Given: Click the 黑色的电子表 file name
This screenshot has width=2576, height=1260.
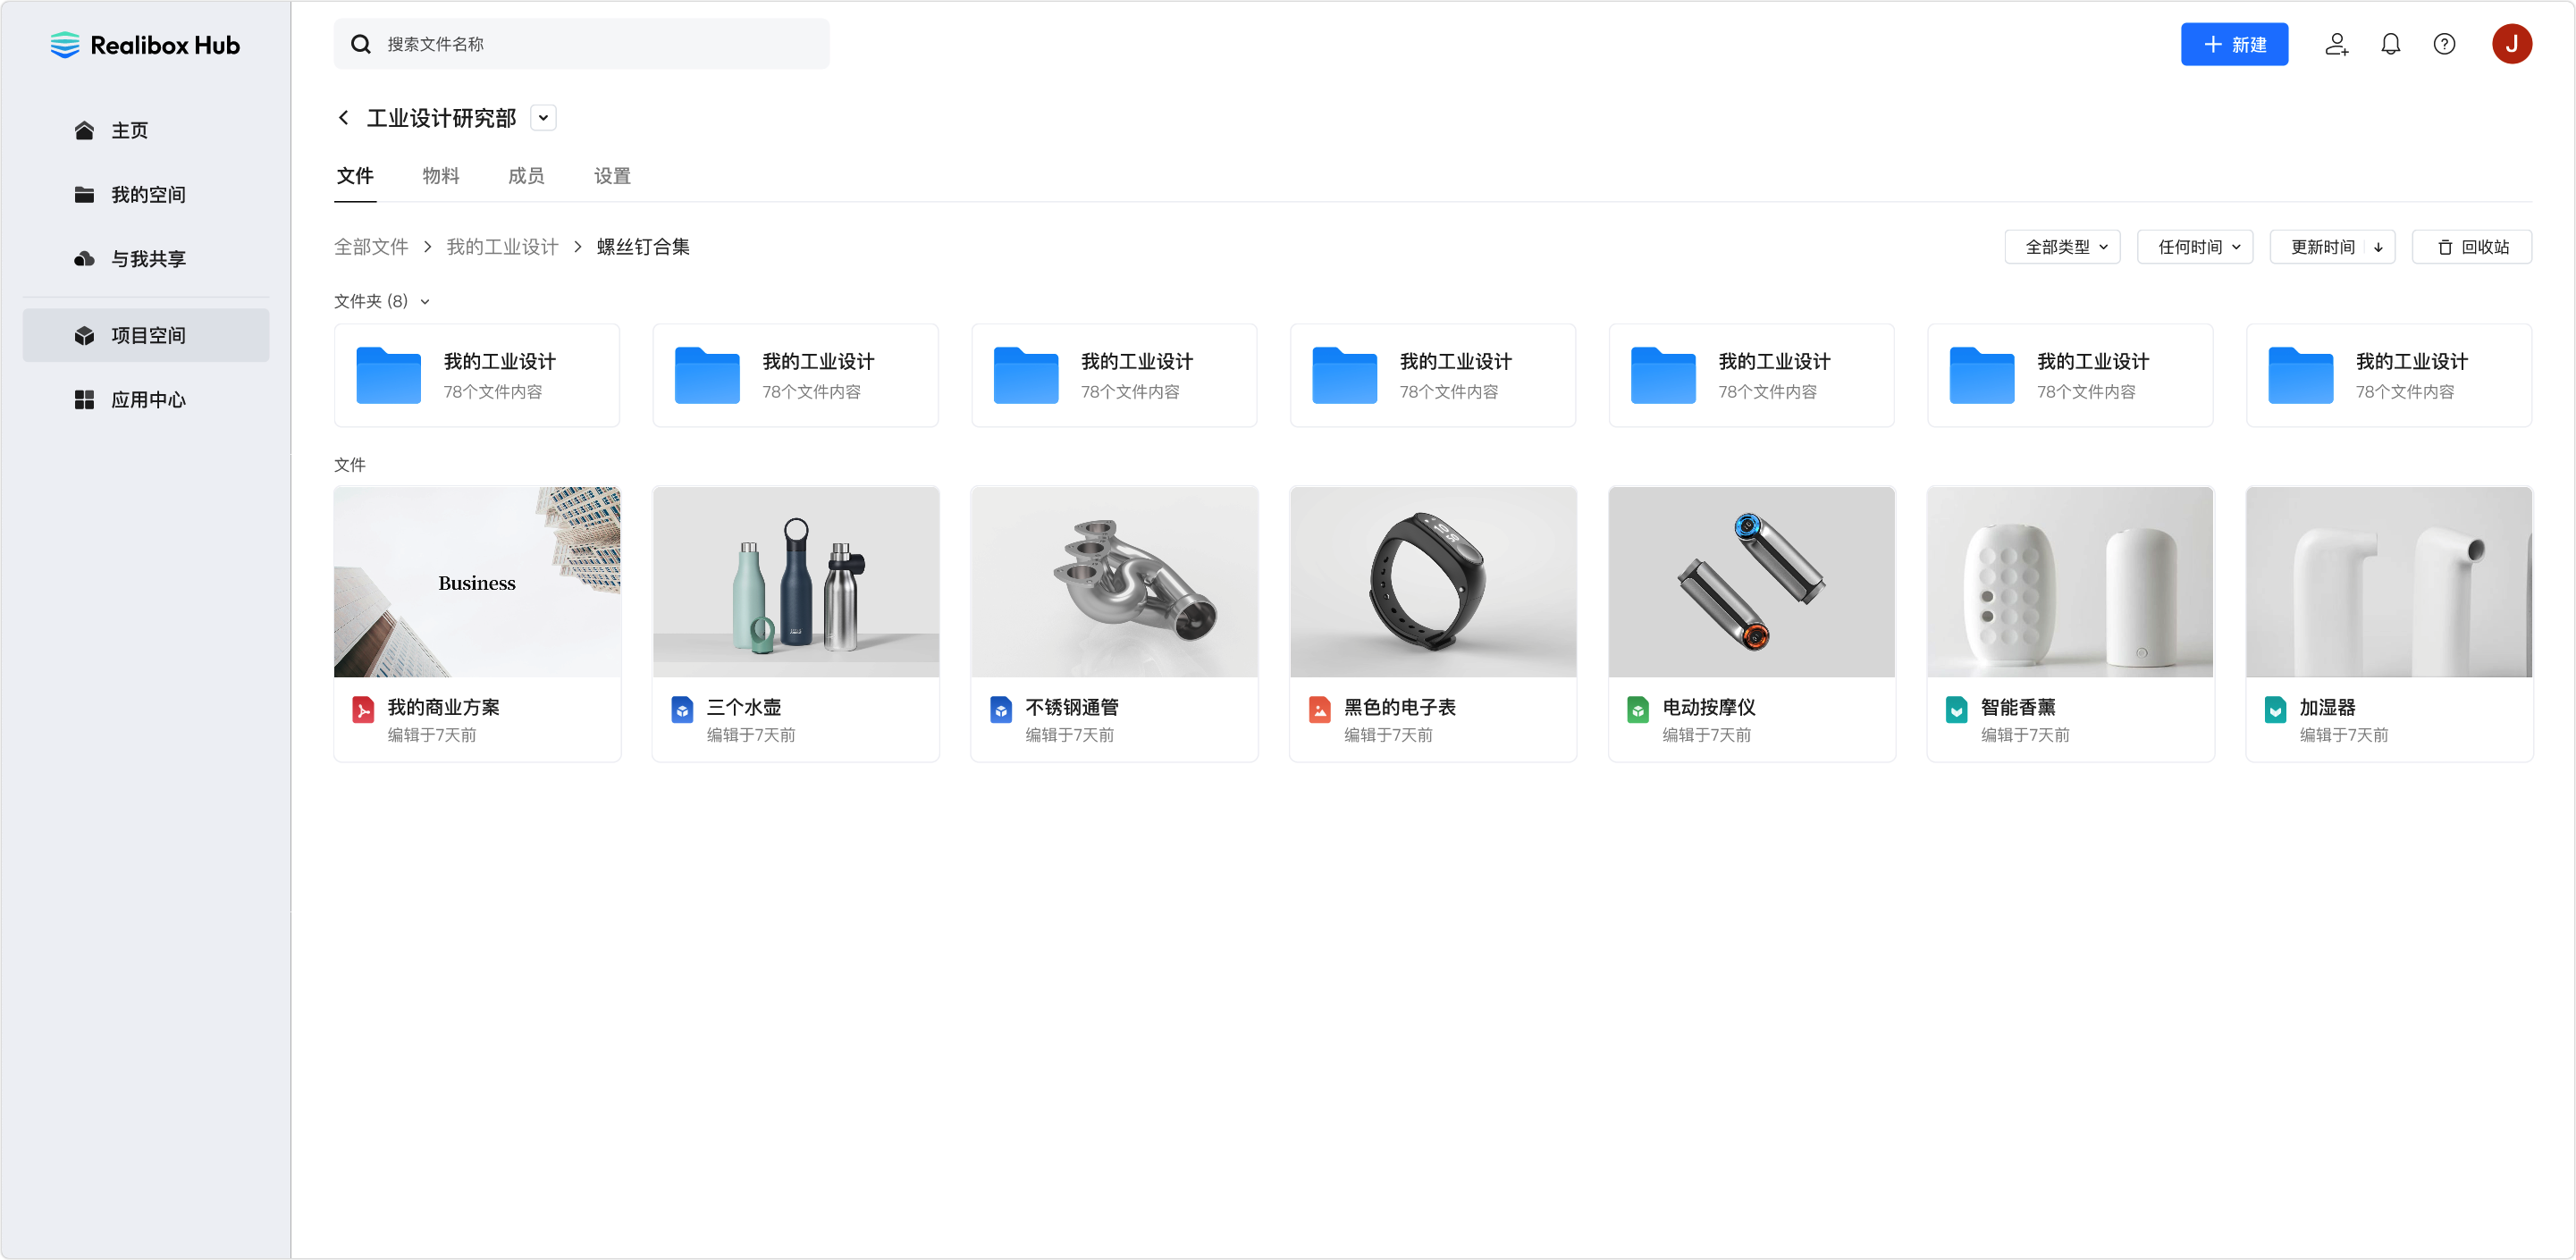Looking at the screenshot, I should click(1400, 707).
